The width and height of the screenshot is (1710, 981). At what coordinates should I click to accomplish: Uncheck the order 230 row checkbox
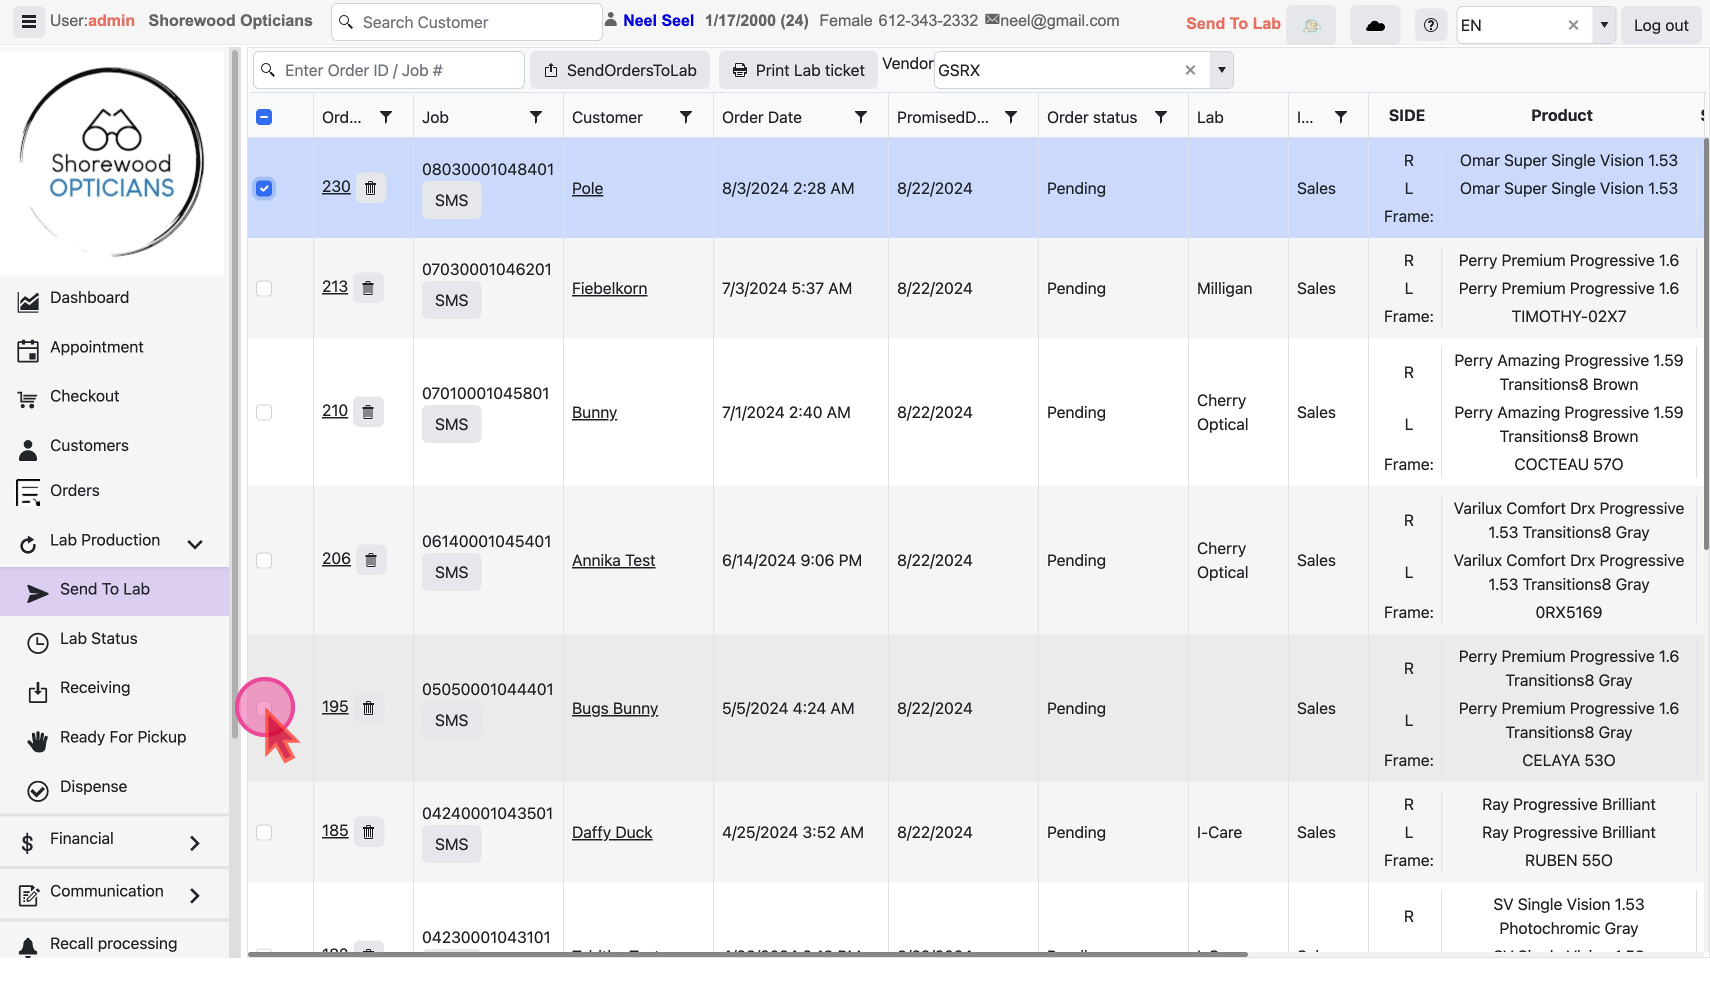tap(264, 189)
